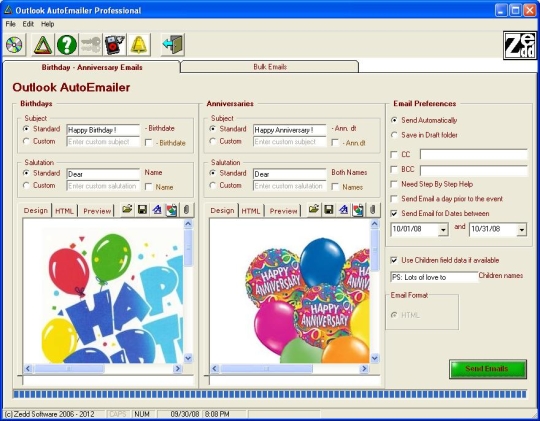Click scroll-down arrow in Anniversaries editor
Screen dimensions: 540x421
(x=375, y=358)
